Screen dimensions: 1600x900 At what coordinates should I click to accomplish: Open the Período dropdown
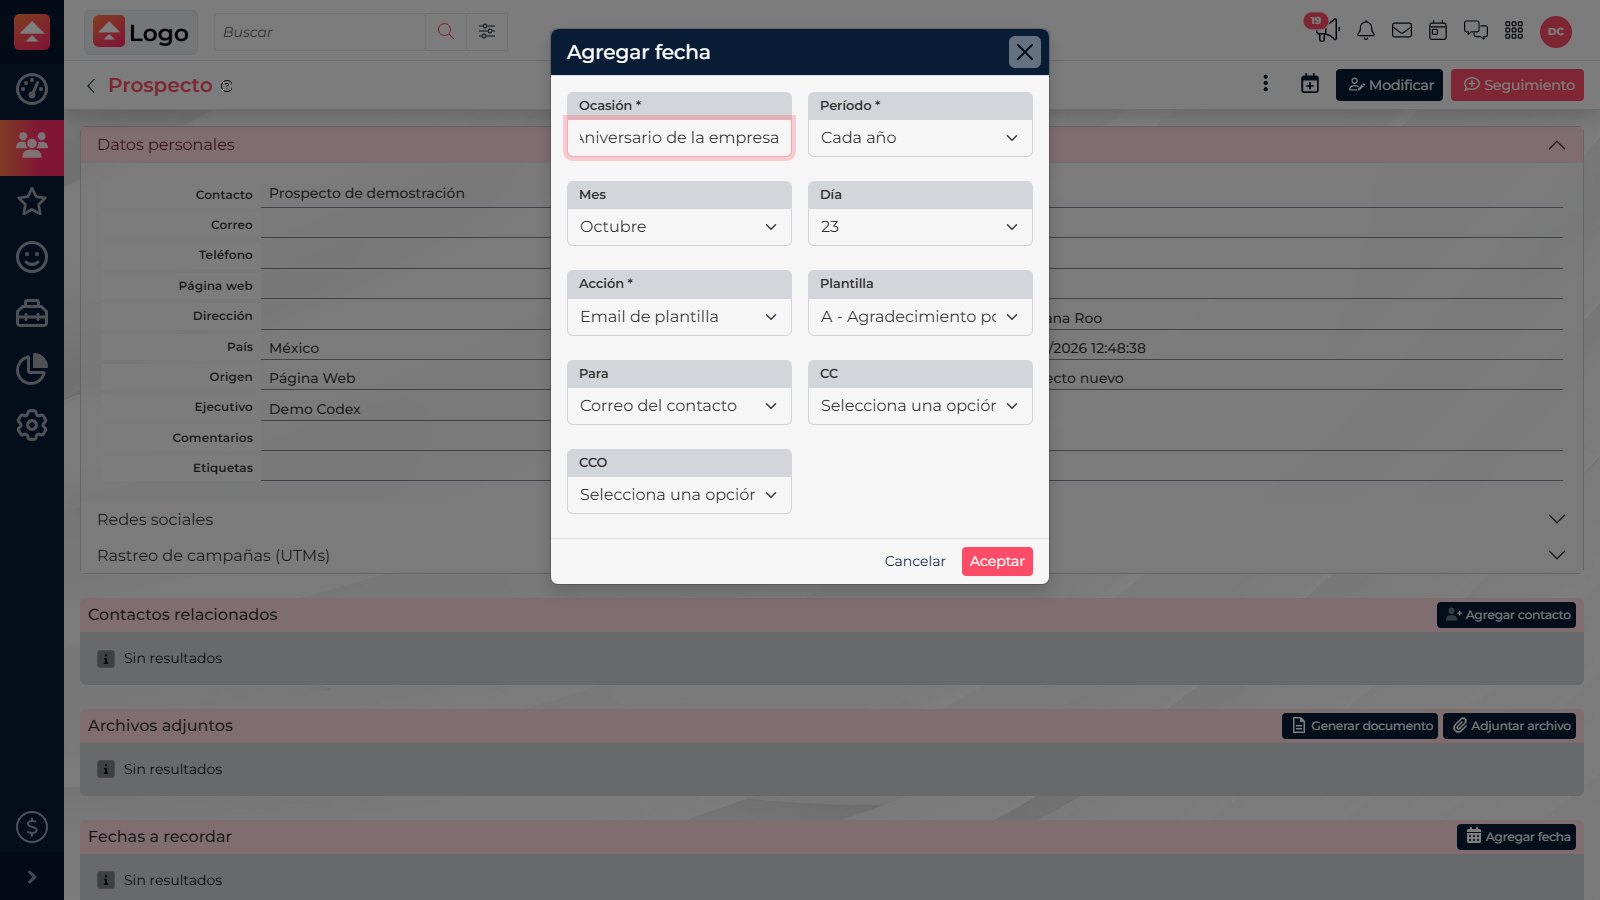click(x=920, y=138)
